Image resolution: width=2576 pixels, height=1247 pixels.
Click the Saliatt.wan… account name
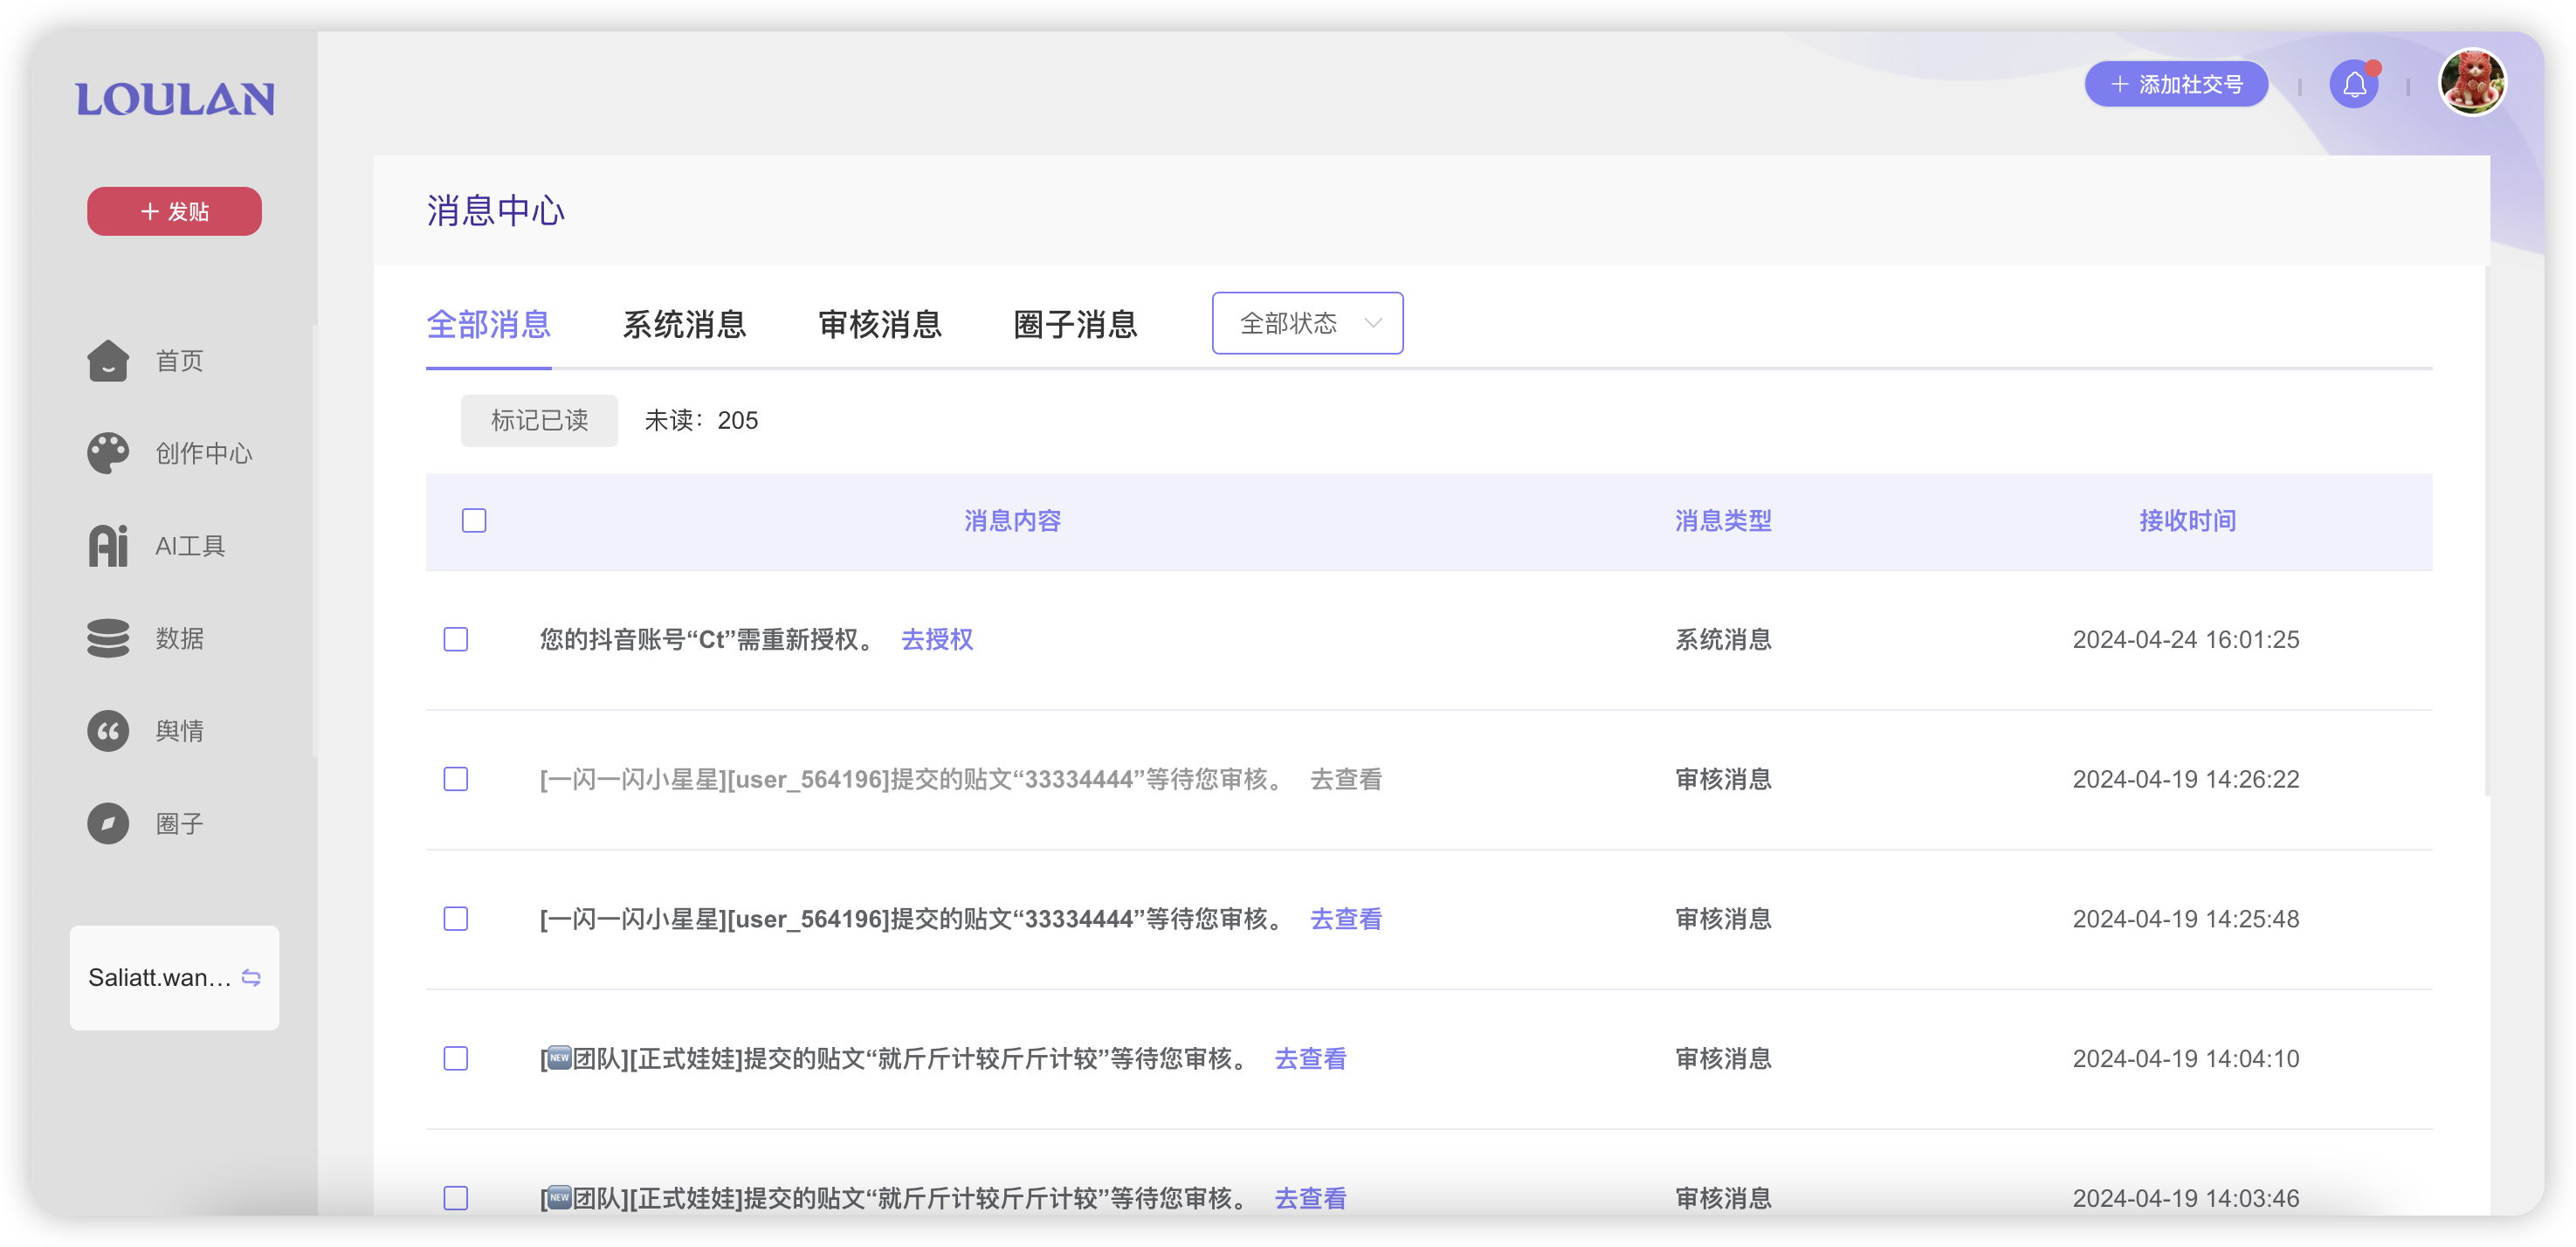click(x=159, y=977)
